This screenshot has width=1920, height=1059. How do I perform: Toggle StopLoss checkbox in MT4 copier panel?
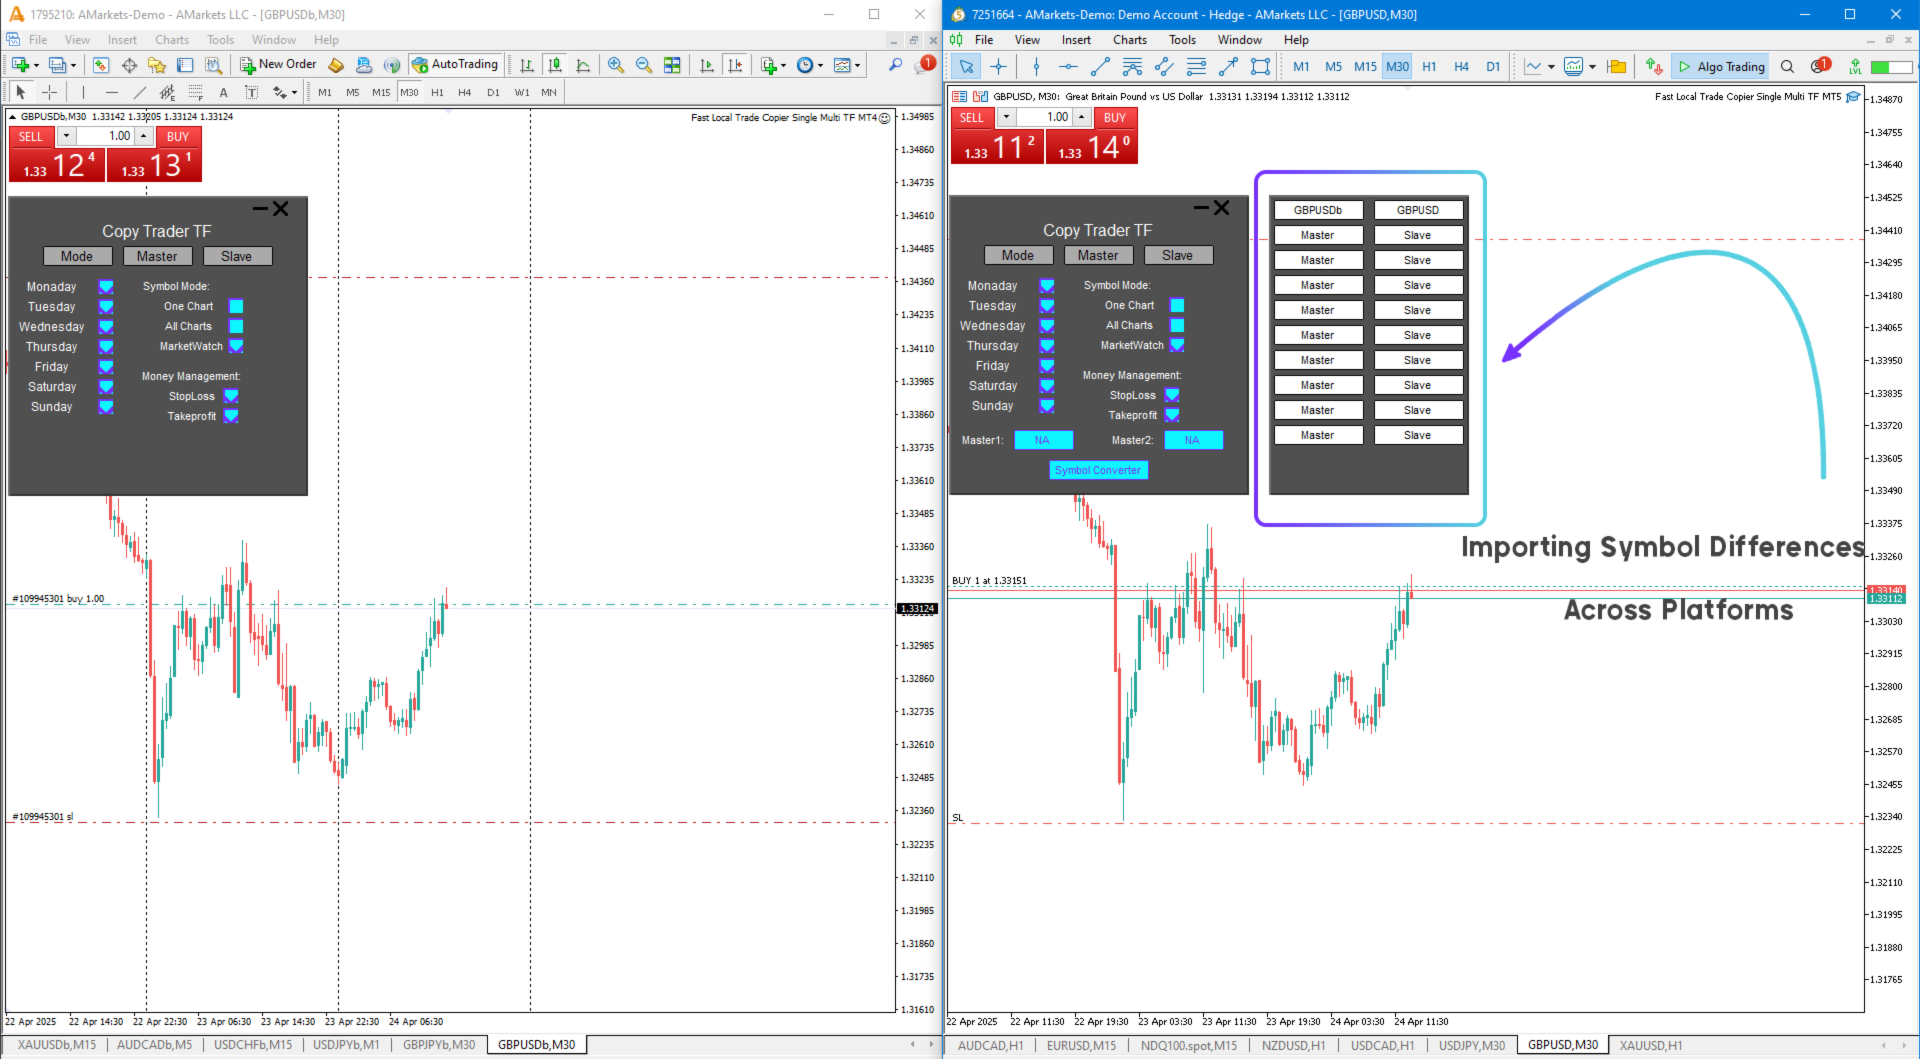pyautogui.click(x=231, y=396)
